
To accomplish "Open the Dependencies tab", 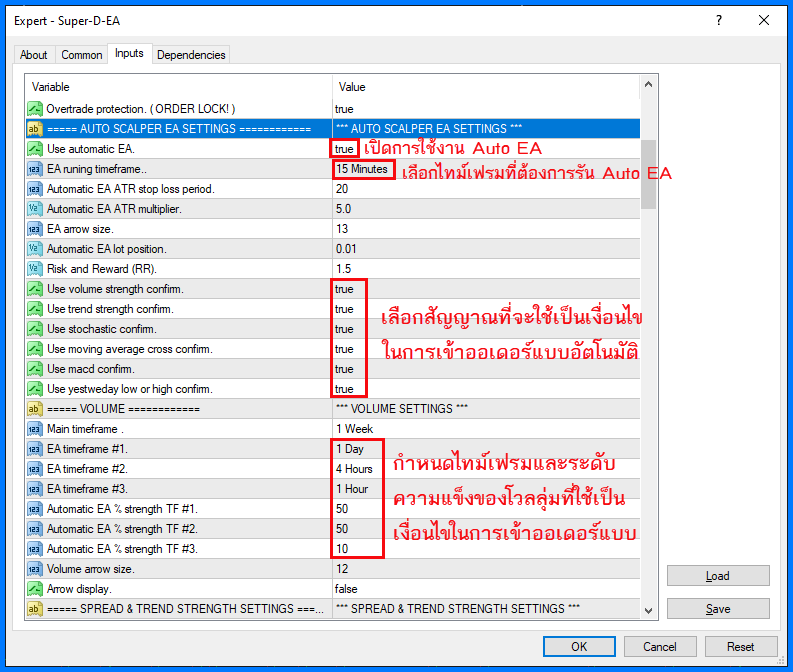I will tap(191, 55).
